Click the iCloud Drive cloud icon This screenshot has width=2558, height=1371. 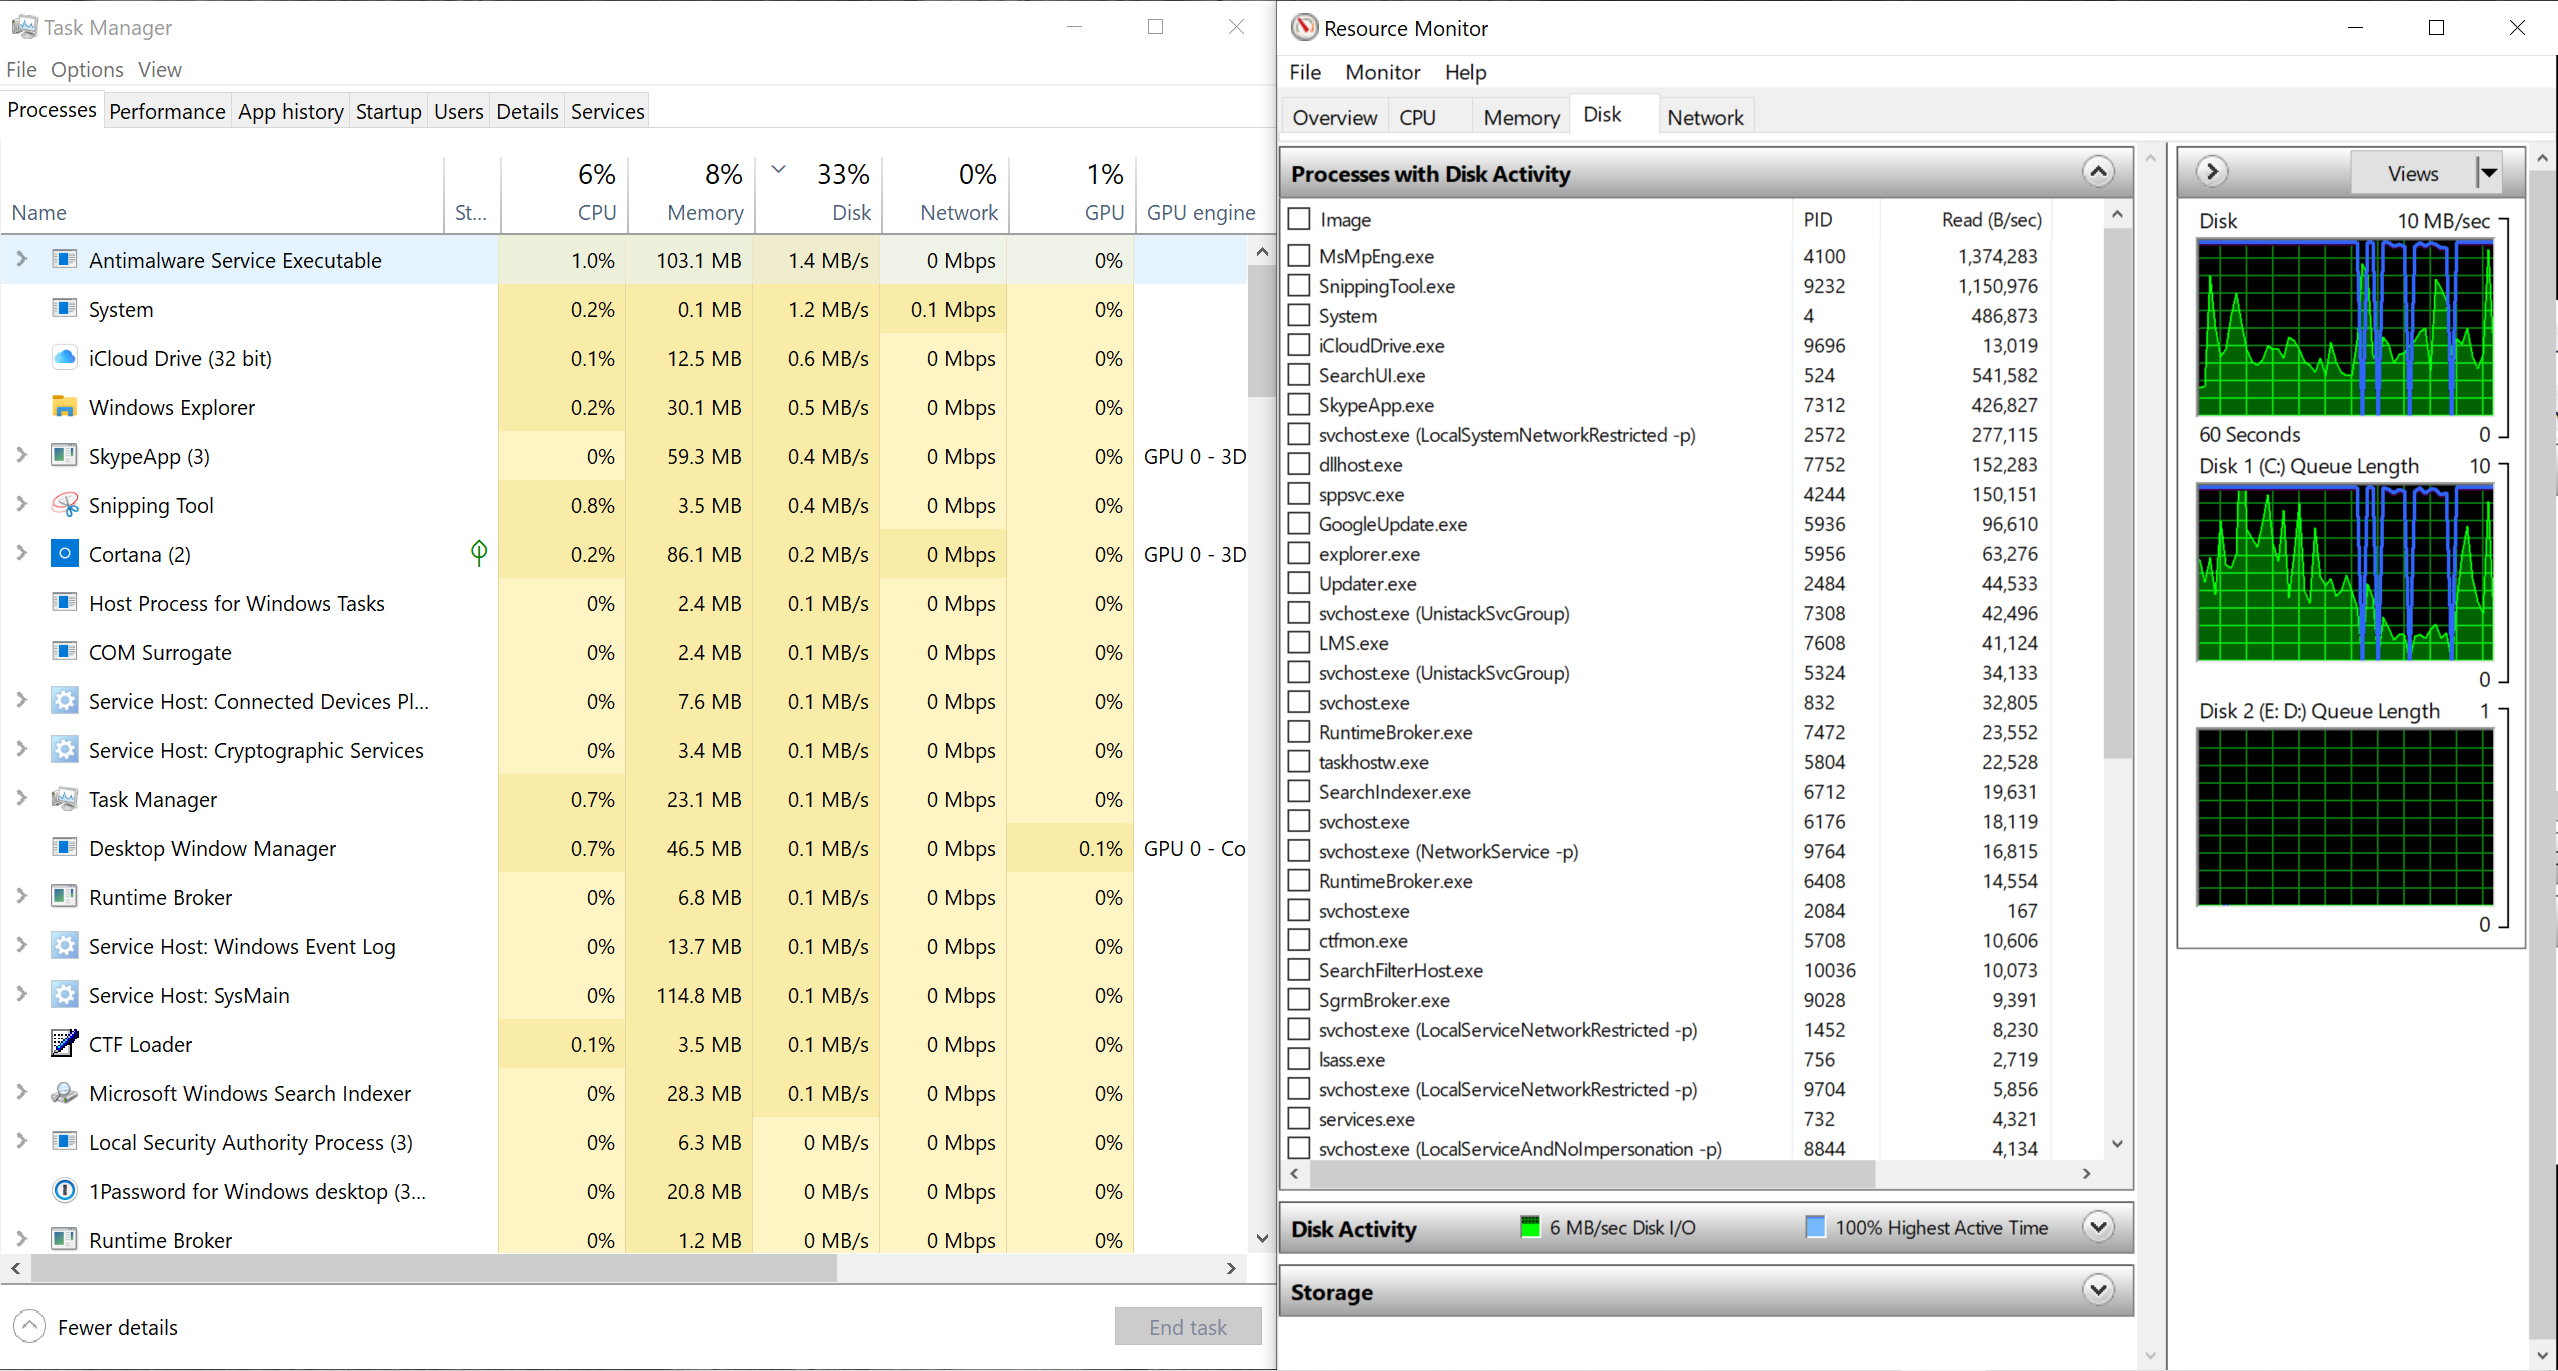[x=64, y=358]
